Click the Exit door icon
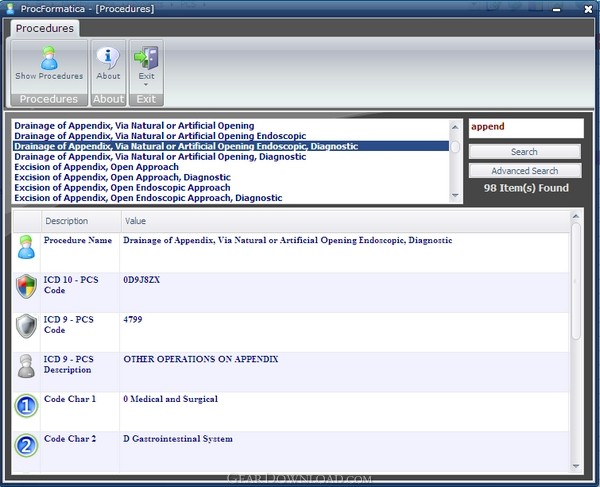600x487 pixels. tap(146, 58)
